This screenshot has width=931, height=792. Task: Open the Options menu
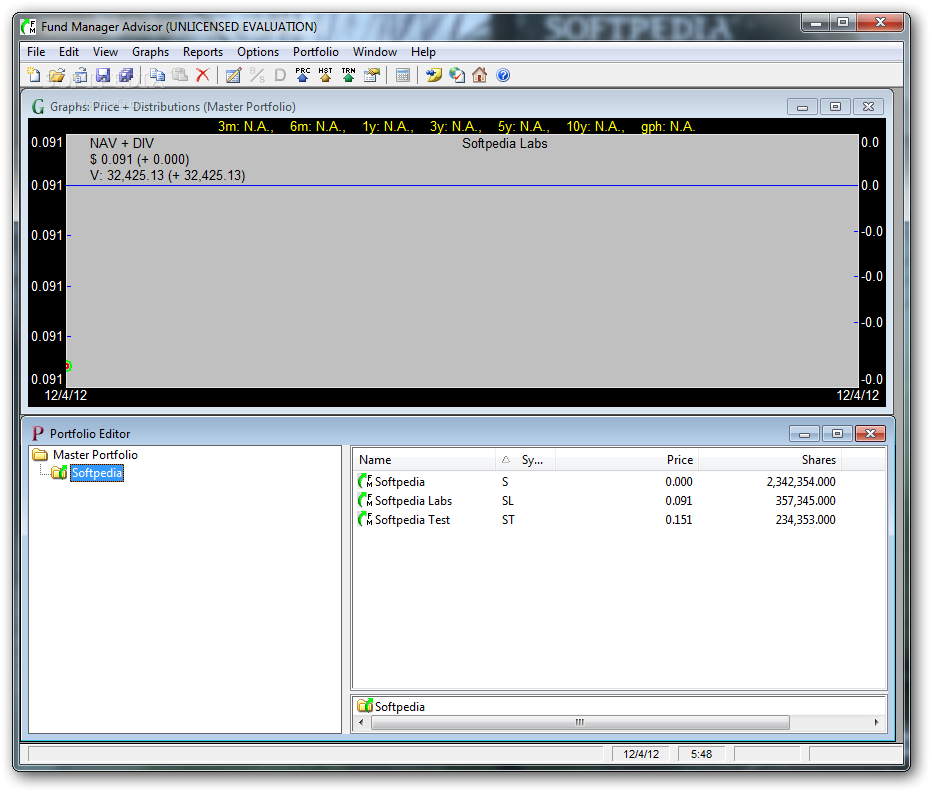tap(258, 52)
